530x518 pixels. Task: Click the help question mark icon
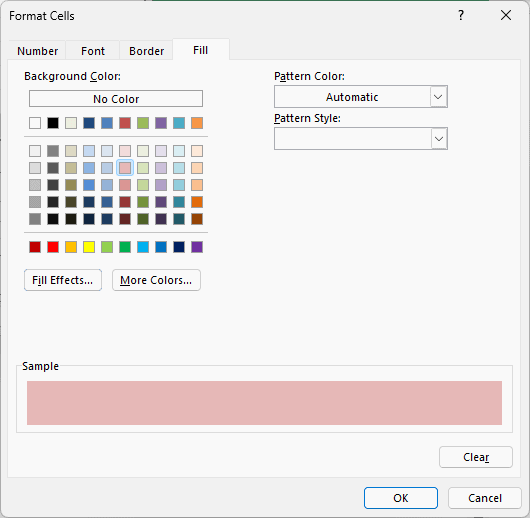point(461,15)
